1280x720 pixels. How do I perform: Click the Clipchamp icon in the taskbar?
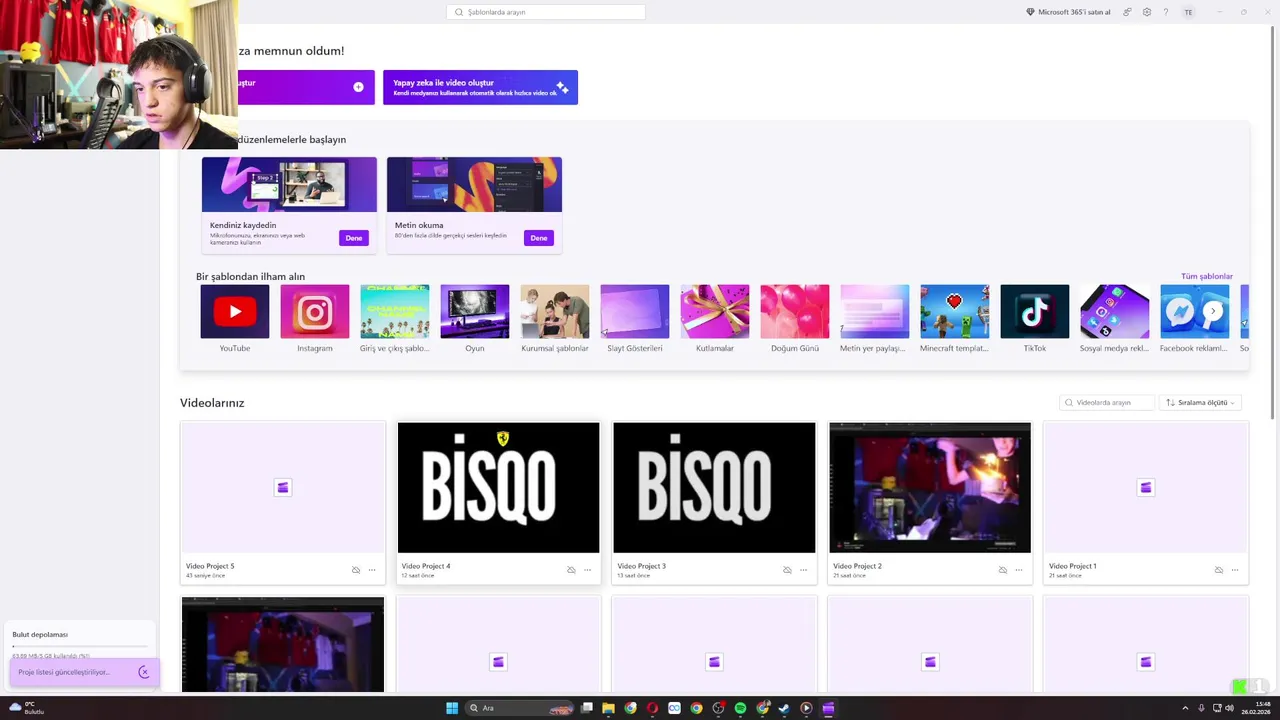click(x=828, y=708)
